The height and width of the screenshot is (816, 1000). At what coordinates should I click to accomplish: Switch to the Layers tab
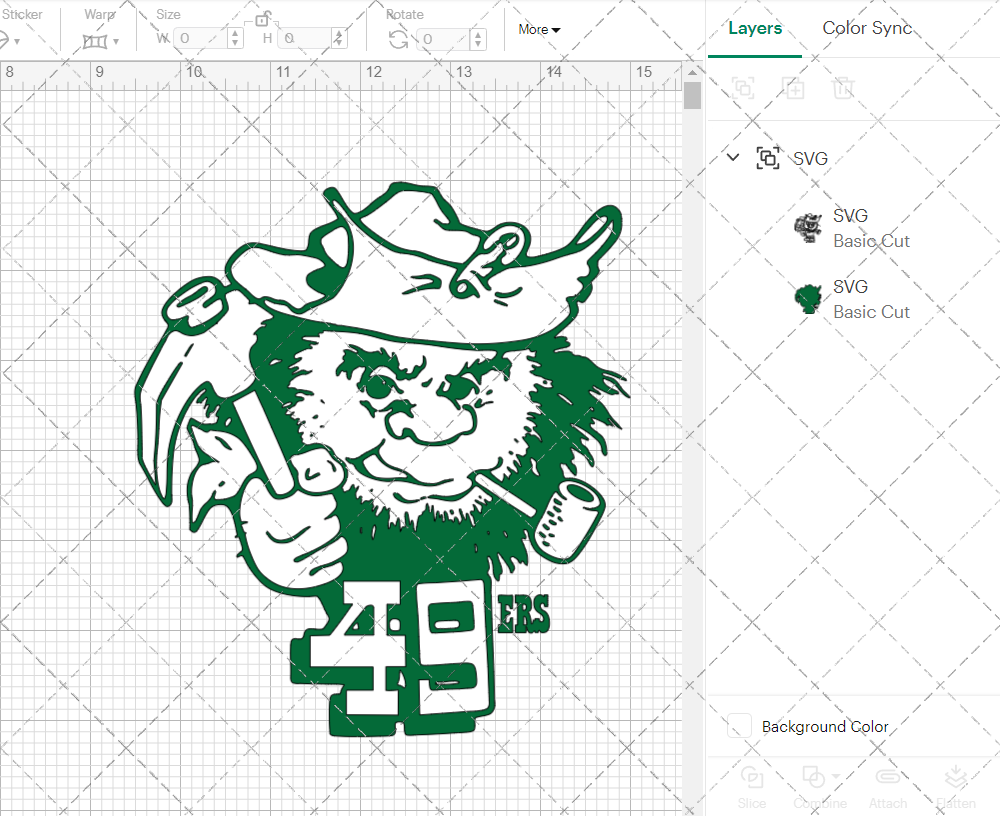point(755,28)
